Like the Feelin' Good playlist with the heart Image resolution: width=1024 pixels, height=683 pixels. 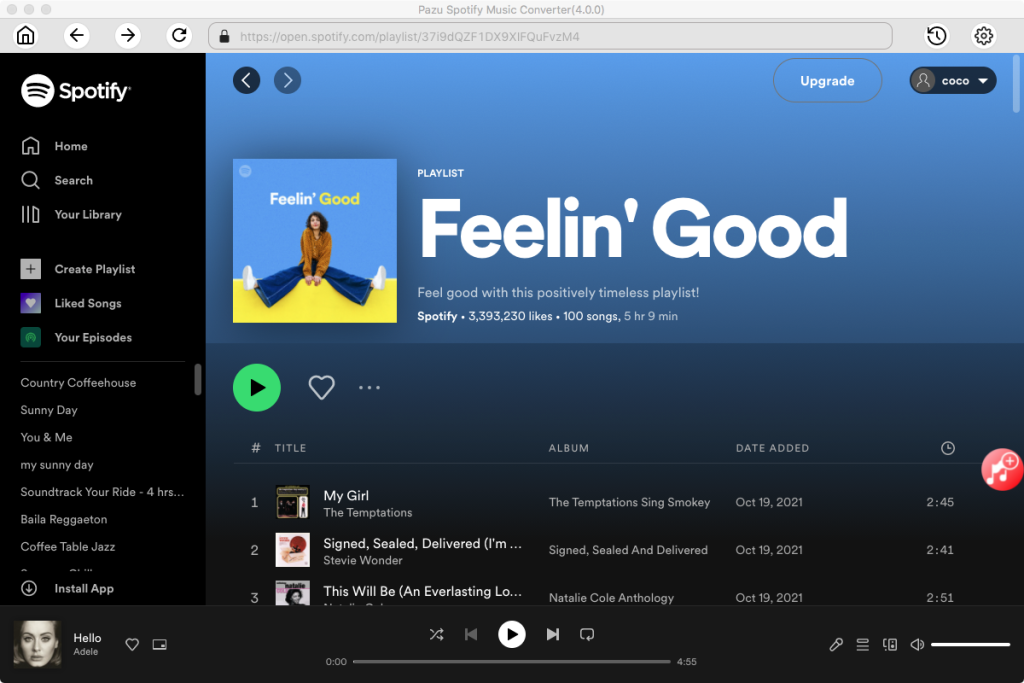click(321, 387)
